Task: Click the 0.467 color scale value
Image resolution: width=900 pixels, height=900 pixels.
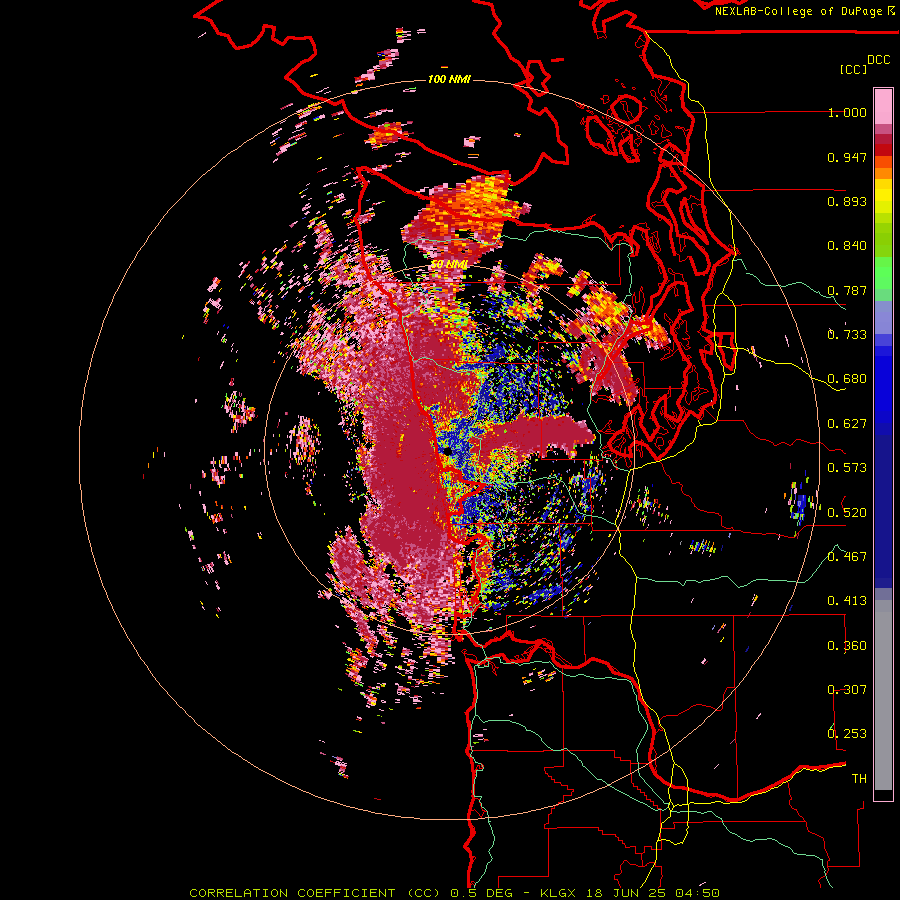Action: click(x=847, y=556)
